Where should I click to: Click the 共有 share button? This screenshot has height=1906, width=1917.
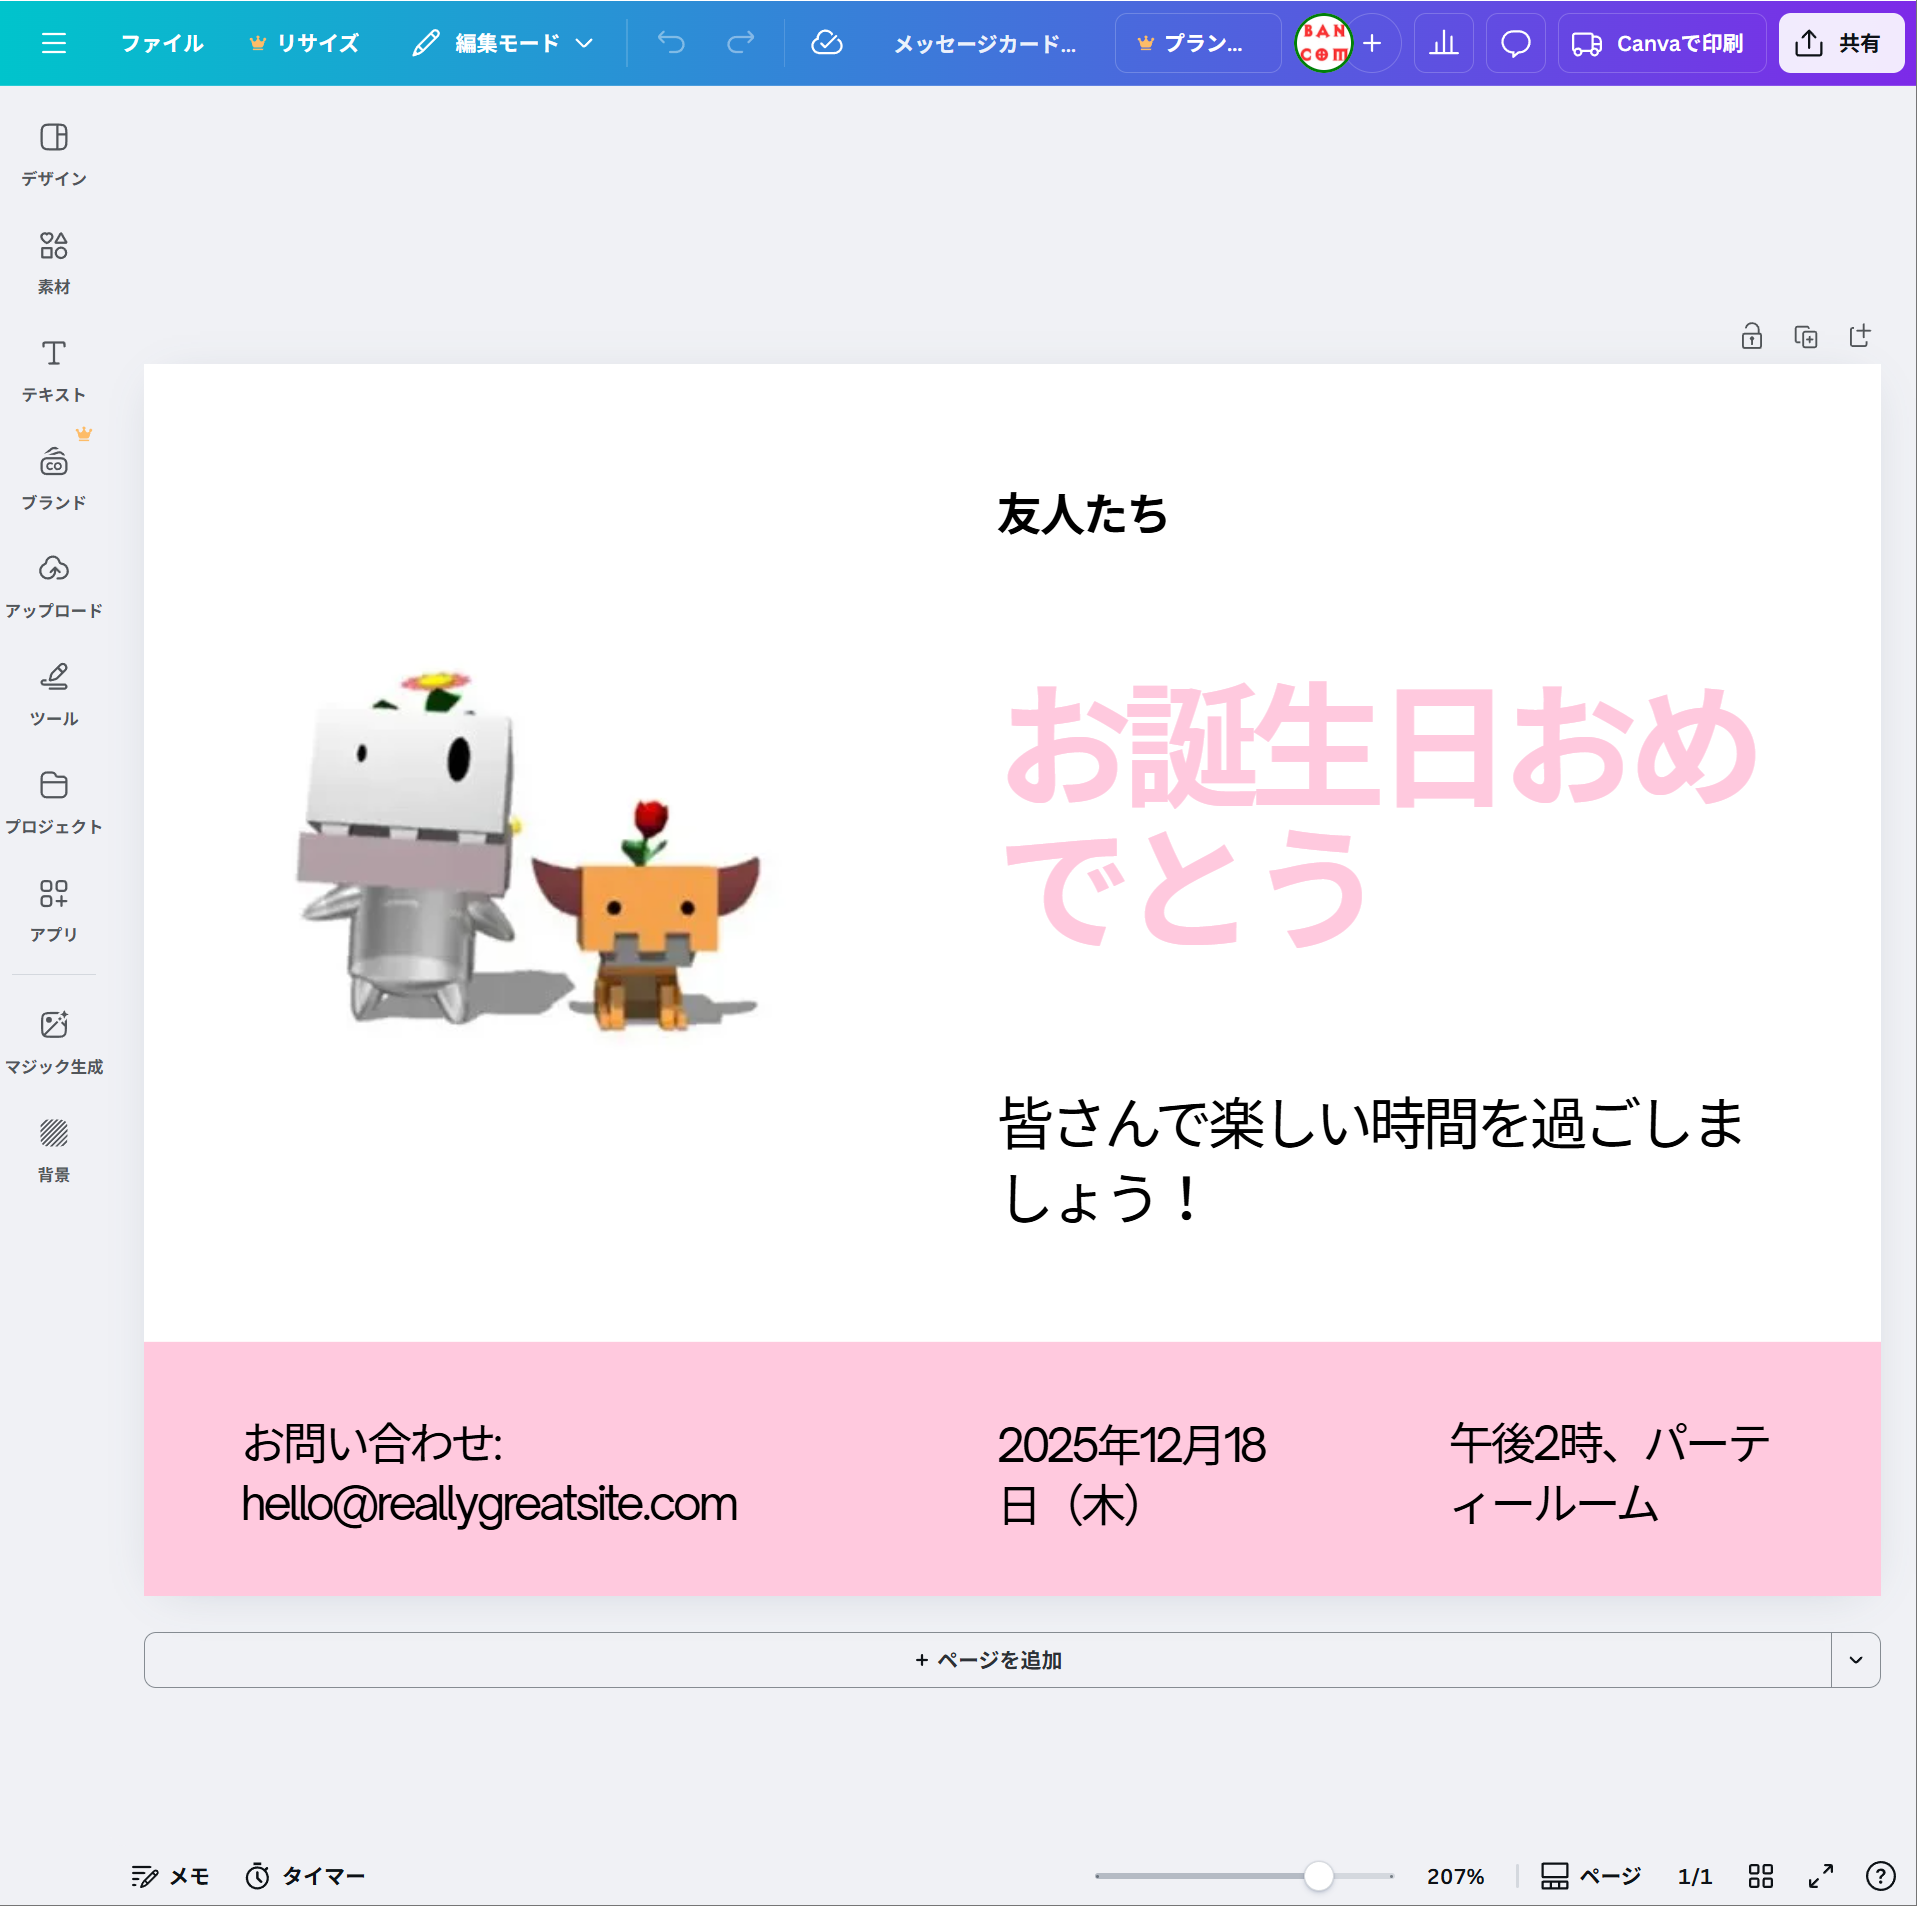pos(1839,43)
